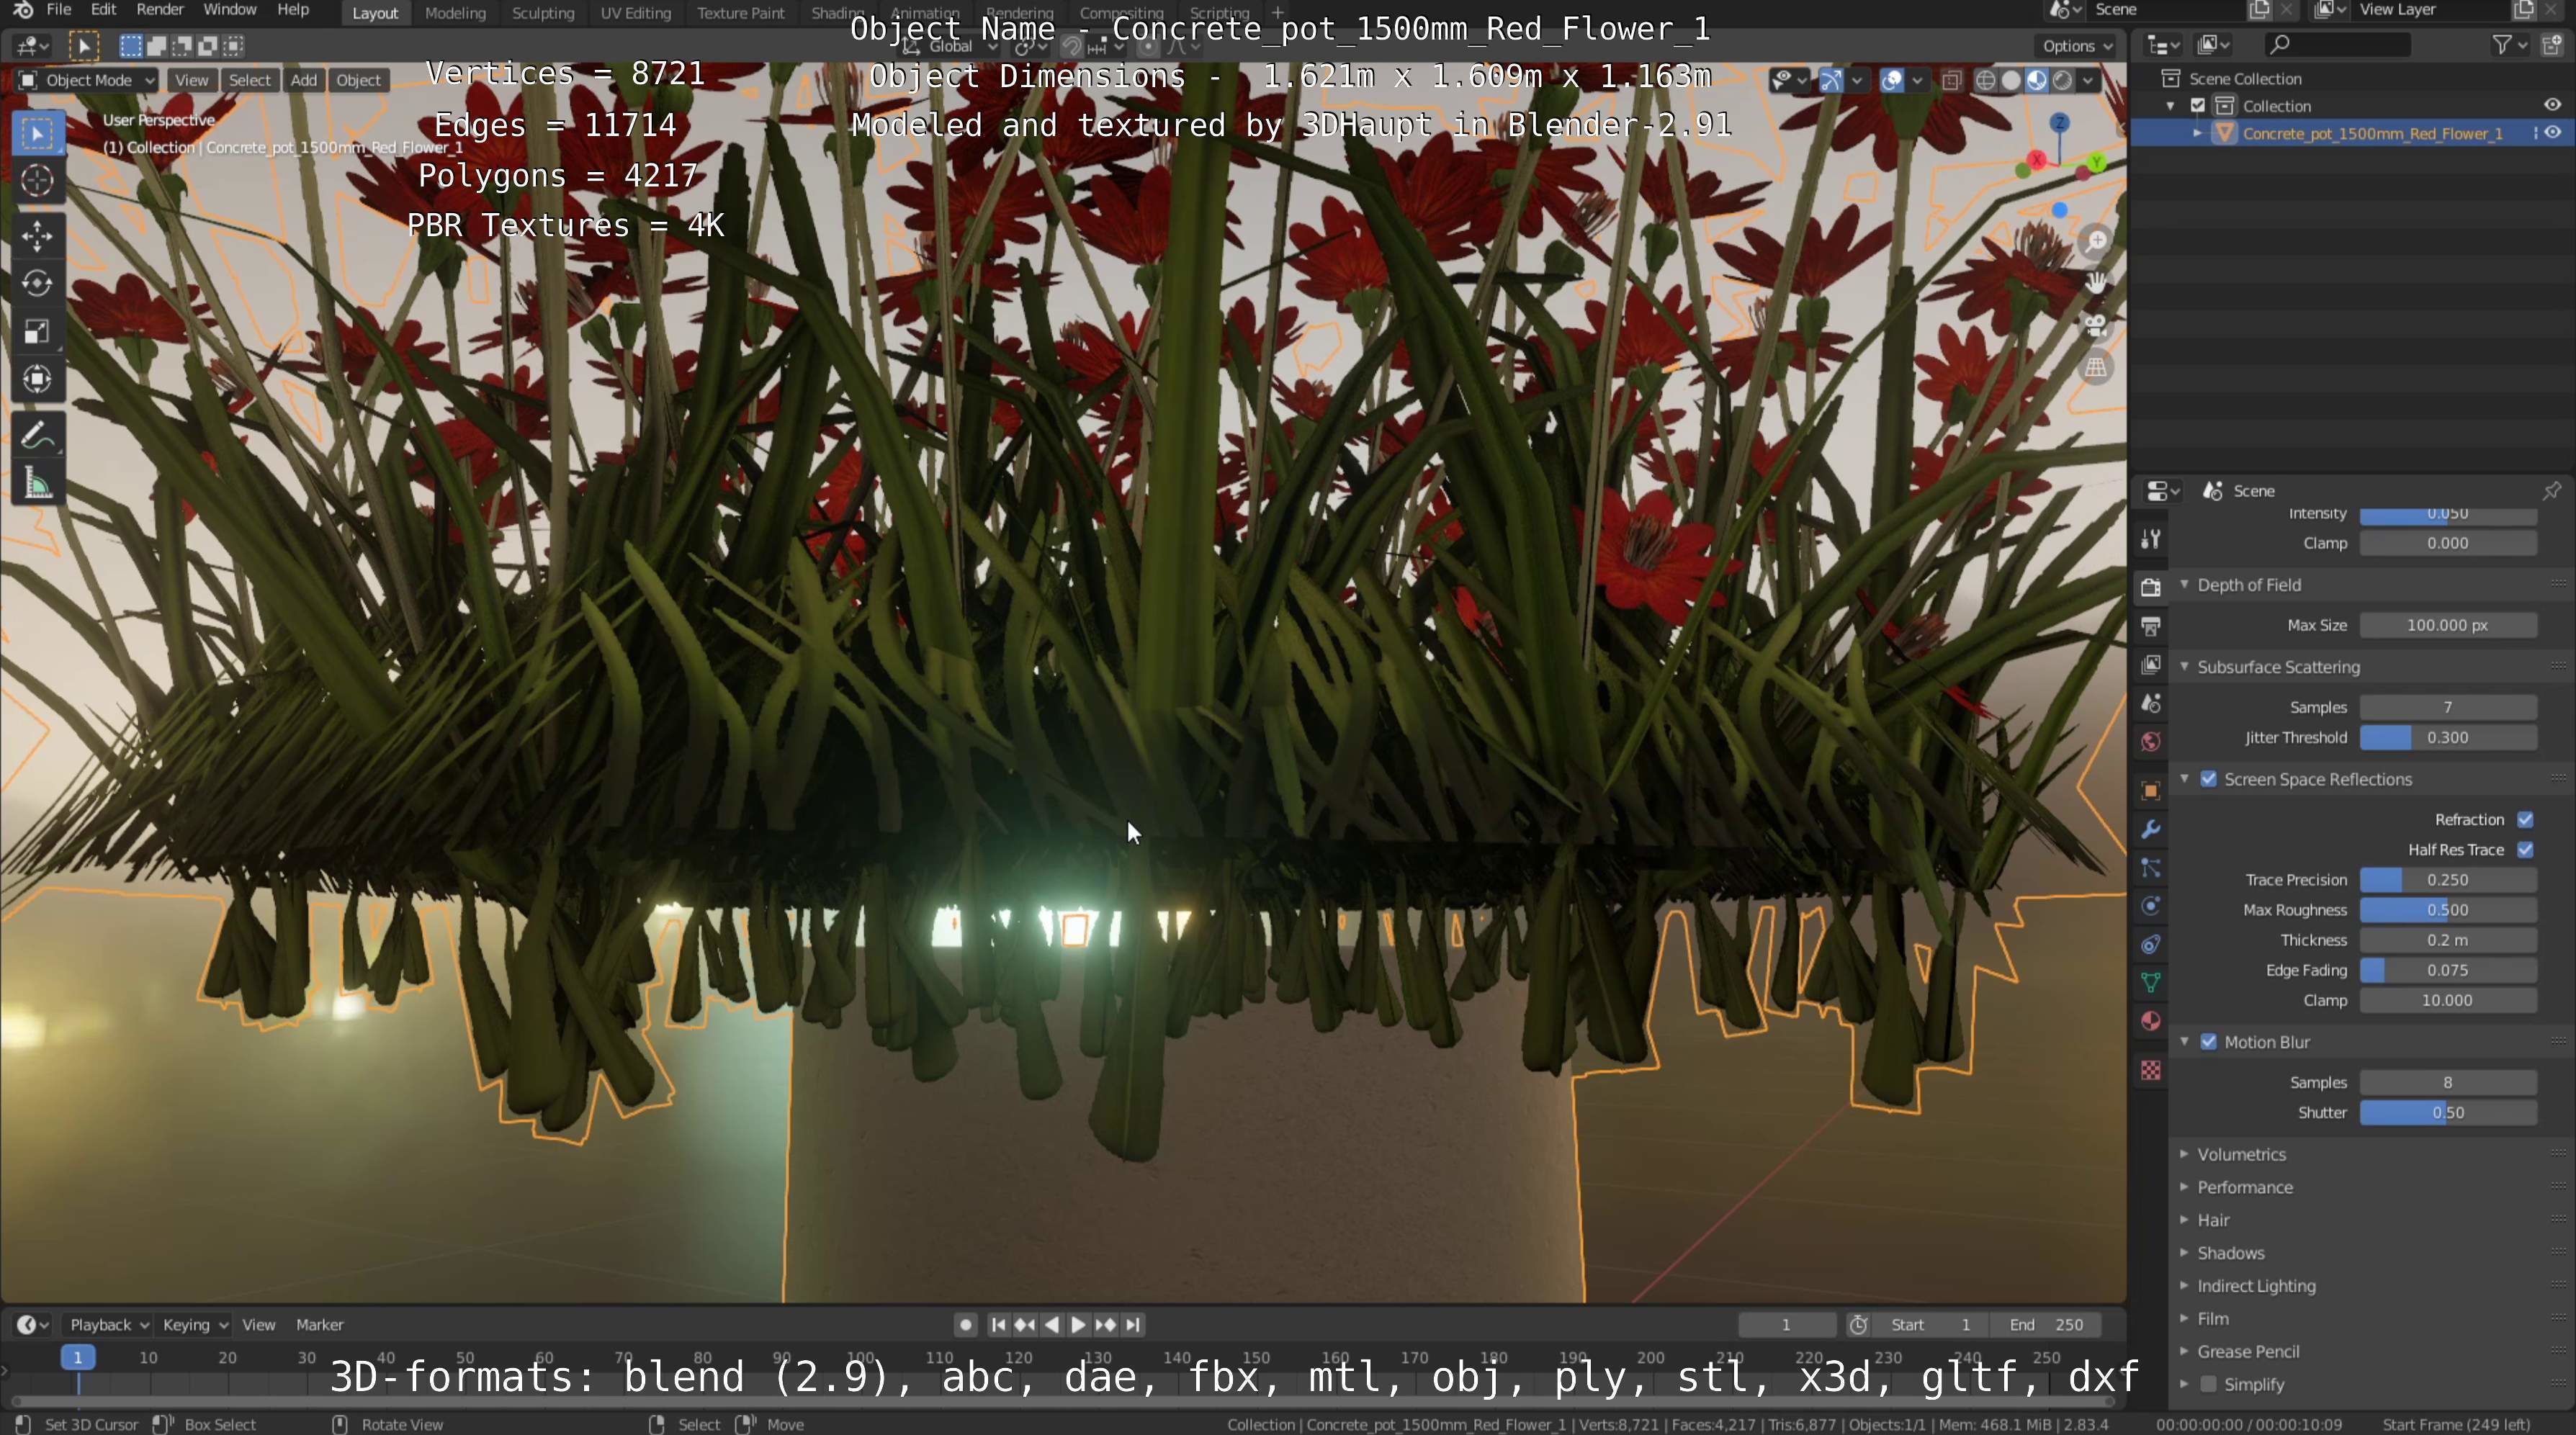This screenshot has width=2576, height=1435.
Task: Toggle the Simplify checkbox
Action: [2209, 1384]
